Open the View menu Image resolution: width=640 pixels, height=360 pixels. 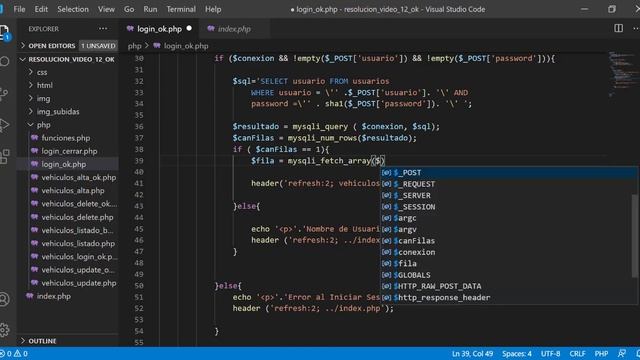click(106, 9)
